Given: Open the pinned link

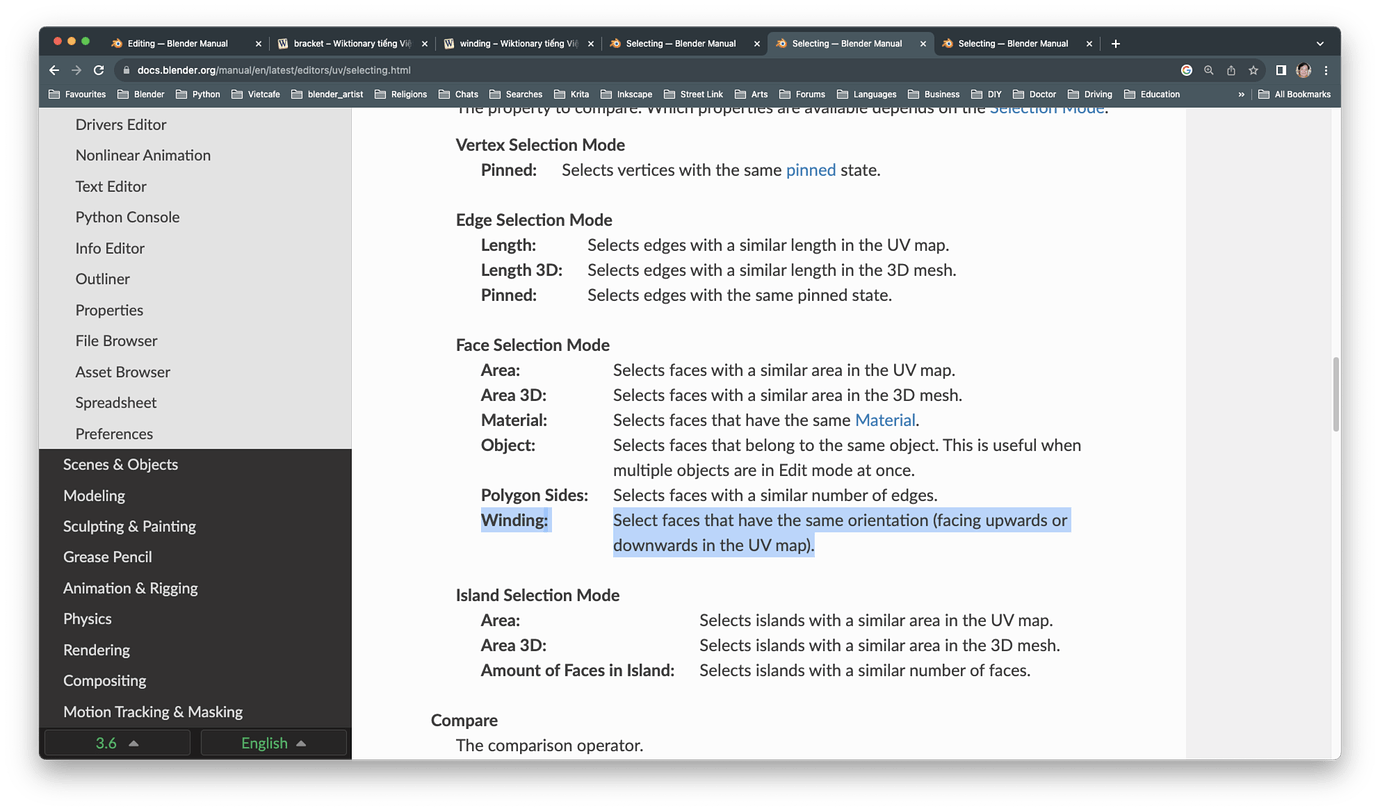Looking at the screenshot, I should [x=811, y=170].
